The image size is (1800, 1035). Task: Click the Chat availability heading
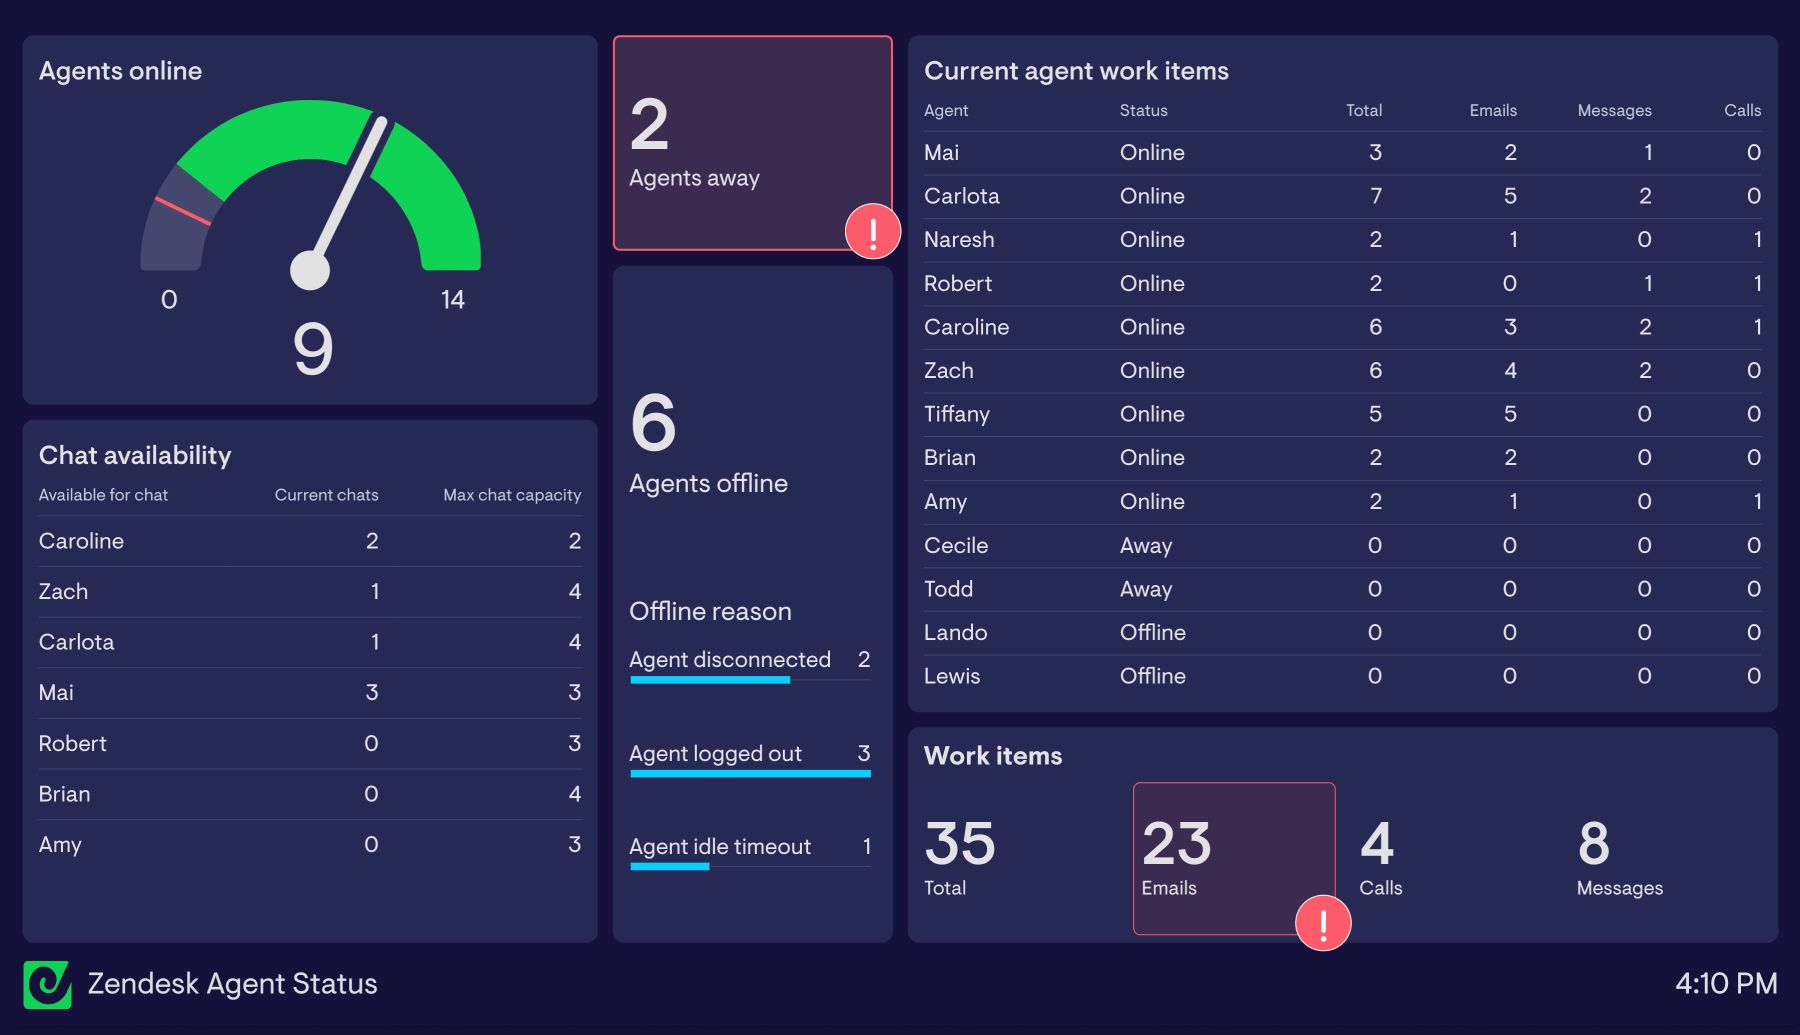click(135, 455)
